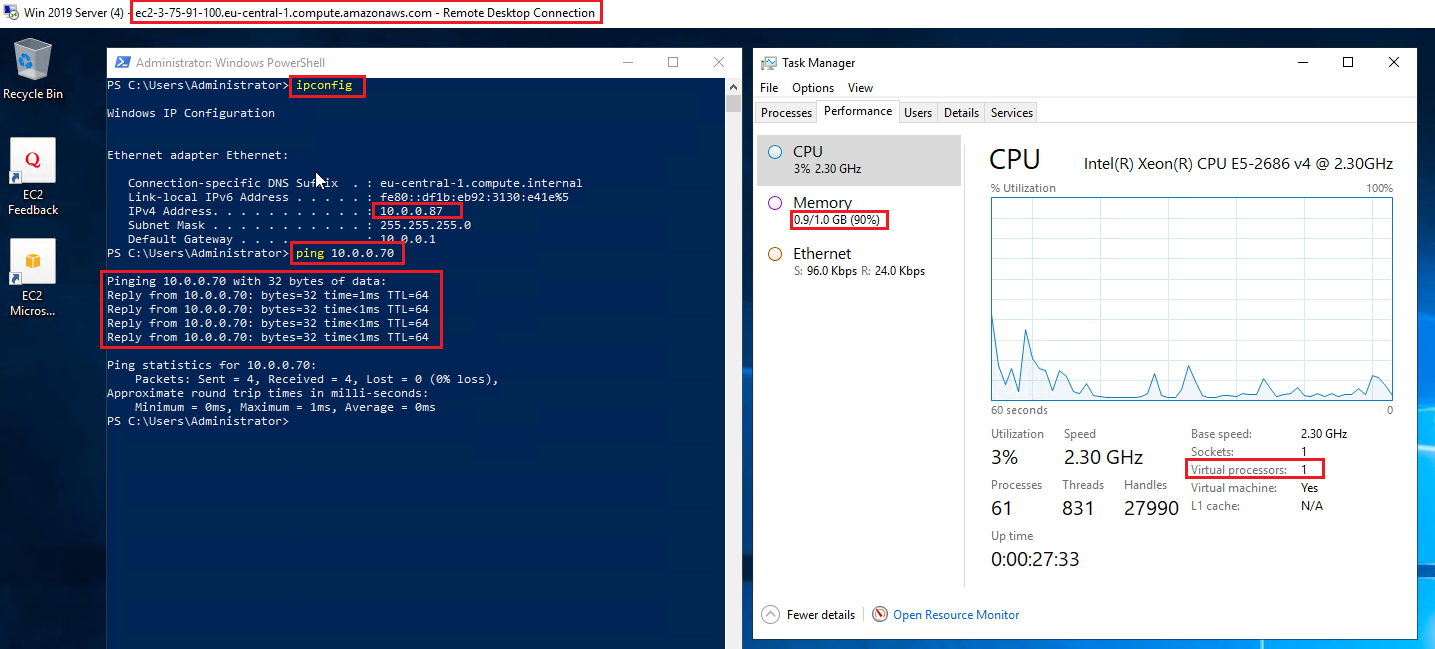Image resolution: width=1435 pixels, height=649 pixels.
Task: Open the Options menu in Task Manager
Action: point(813,88)
